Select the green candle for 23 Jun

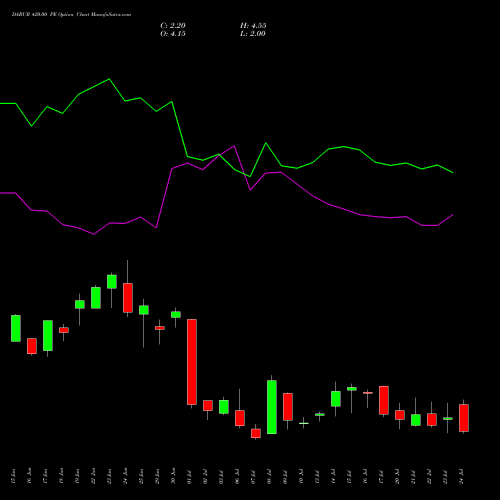click(x=112, y=282)
